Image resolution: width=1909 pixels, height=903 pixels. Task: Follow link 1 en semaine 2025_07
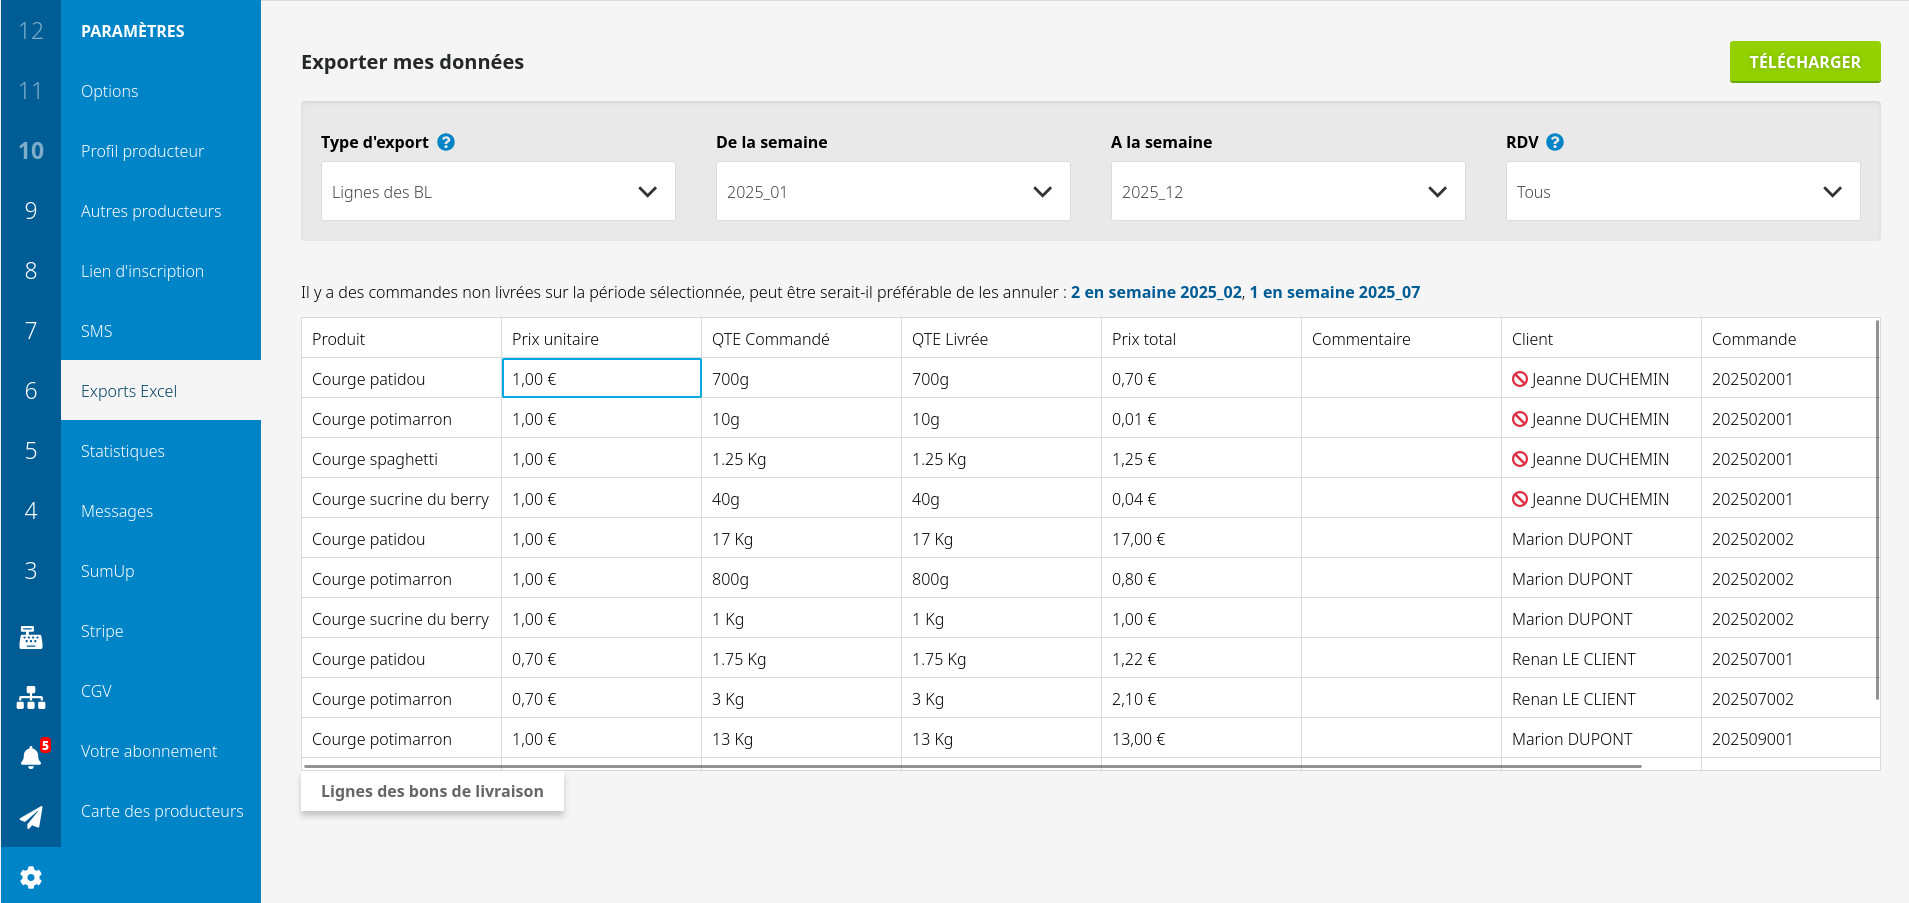tap(1334, 292)
